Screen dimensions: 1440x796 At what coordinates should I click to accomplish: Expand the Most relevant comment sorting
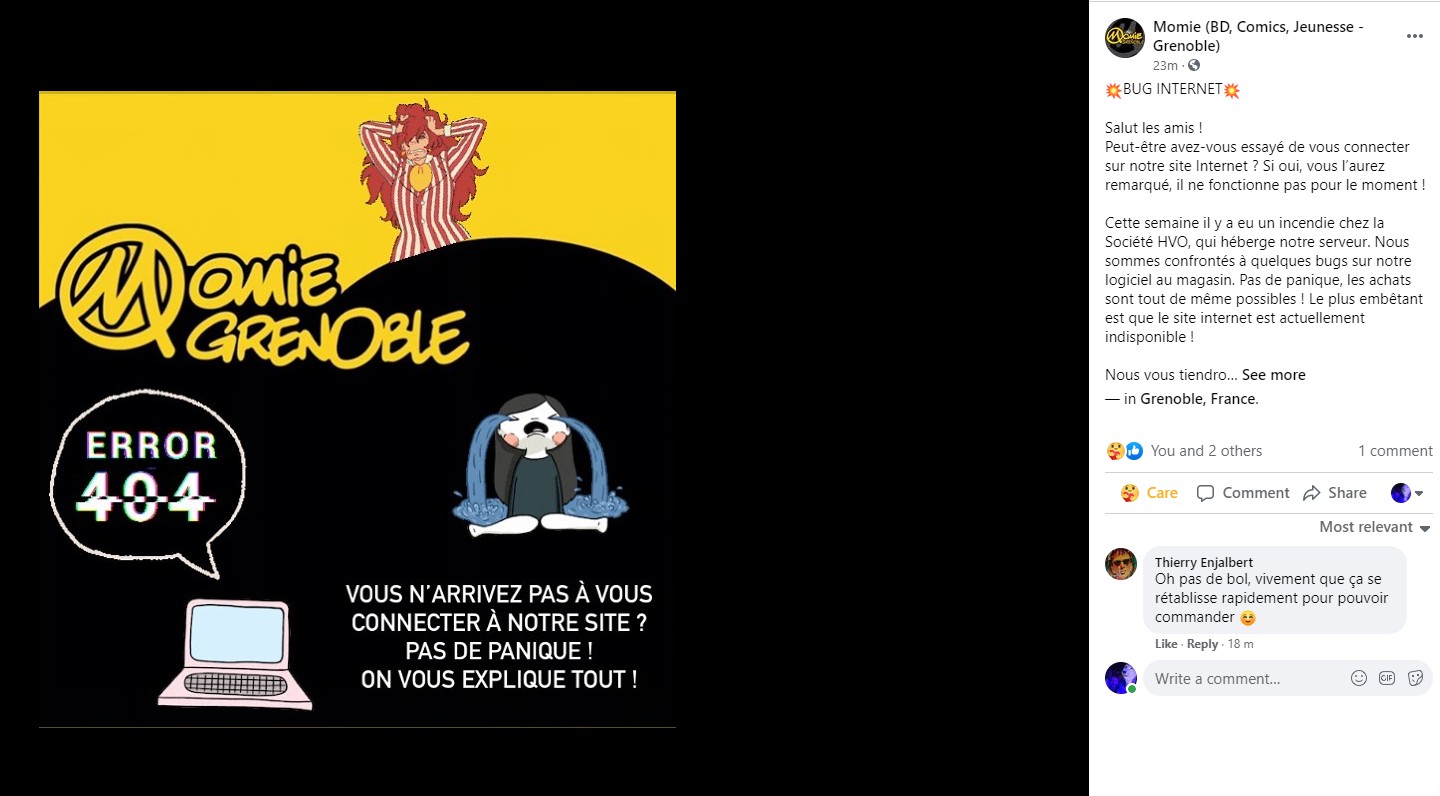(1375, 527)
